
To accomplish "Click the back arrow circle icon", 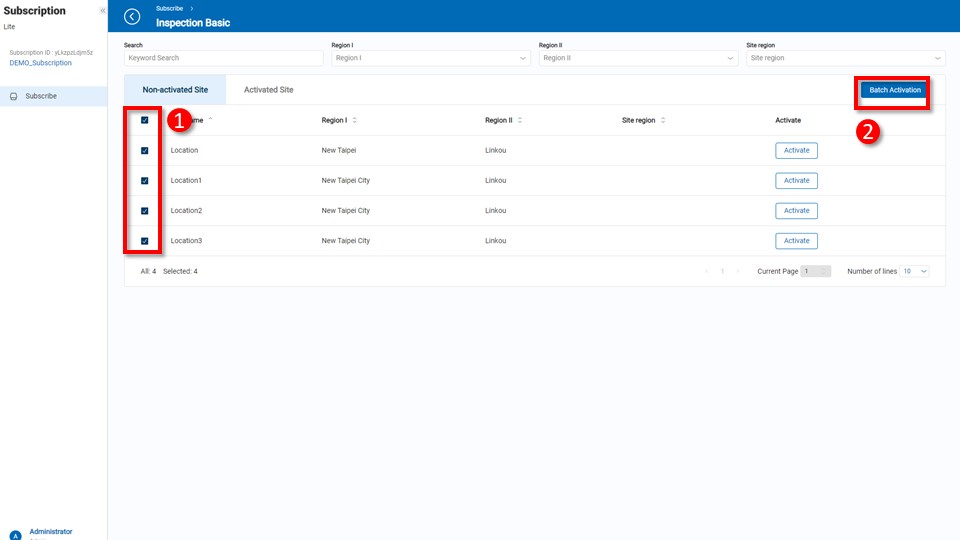I will 132,16.
